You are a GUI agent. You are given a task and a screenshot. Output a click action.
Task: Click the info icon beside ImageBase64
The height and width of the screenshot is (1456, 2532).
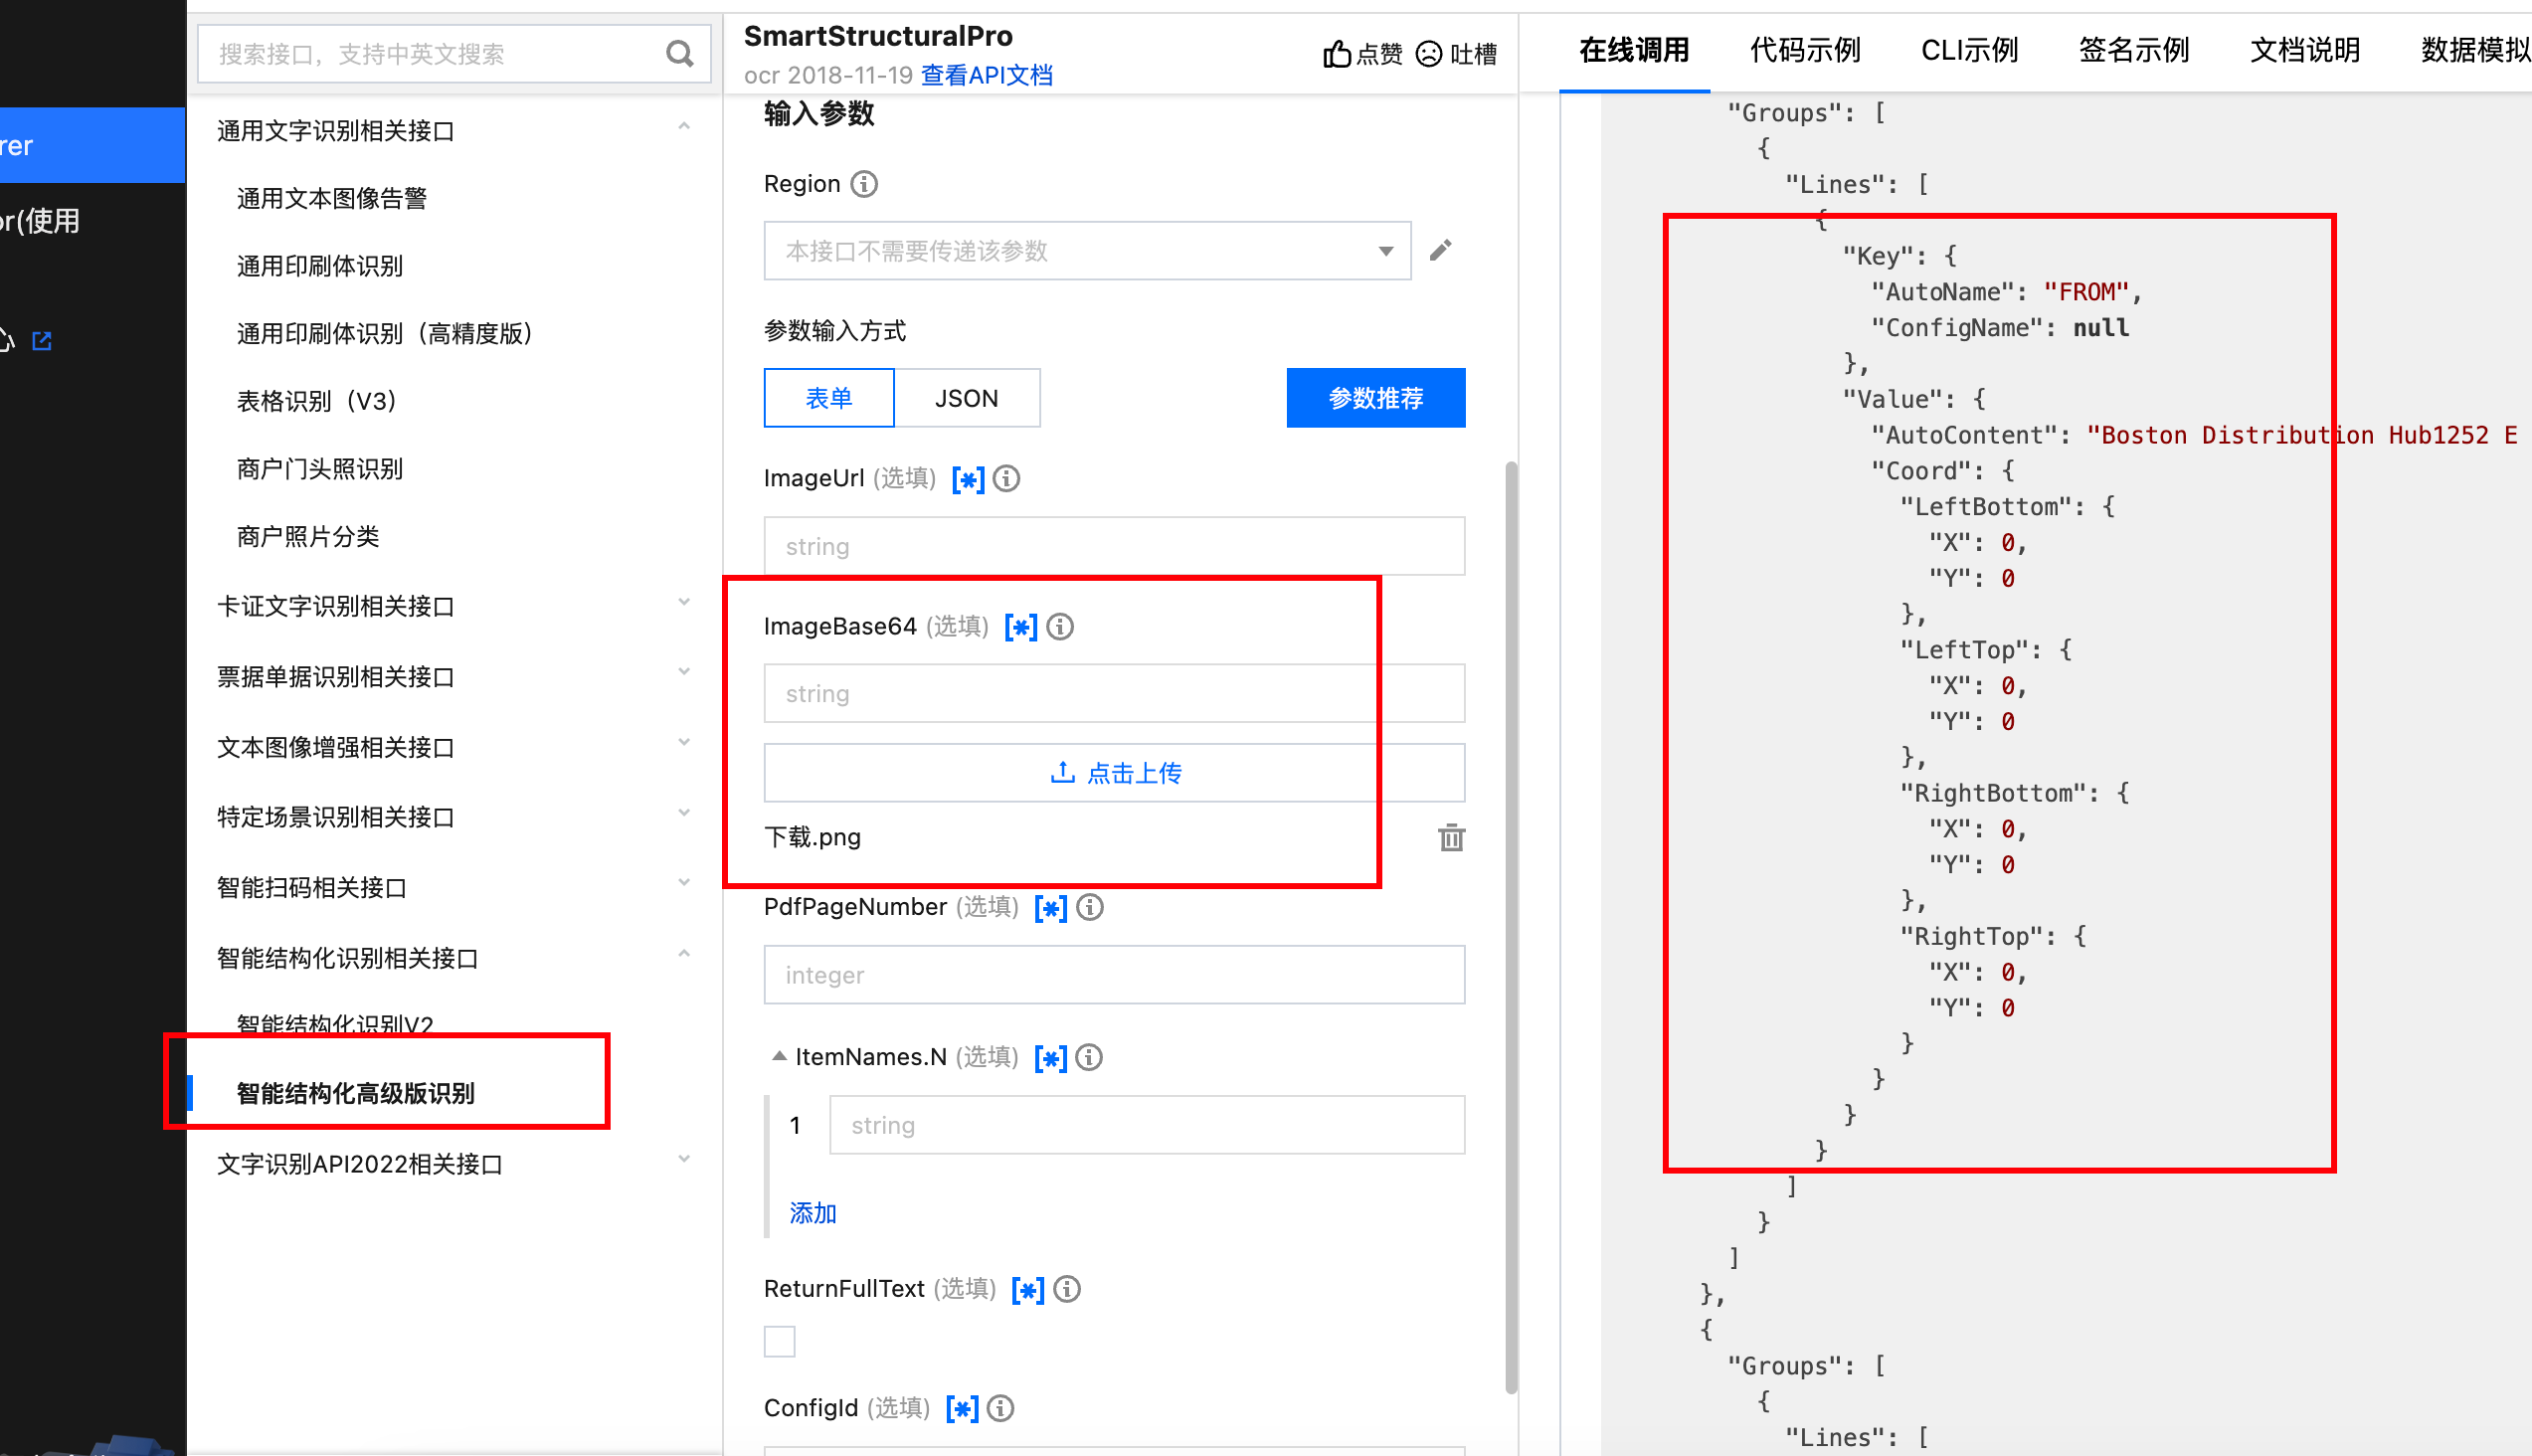(1060, 626)
